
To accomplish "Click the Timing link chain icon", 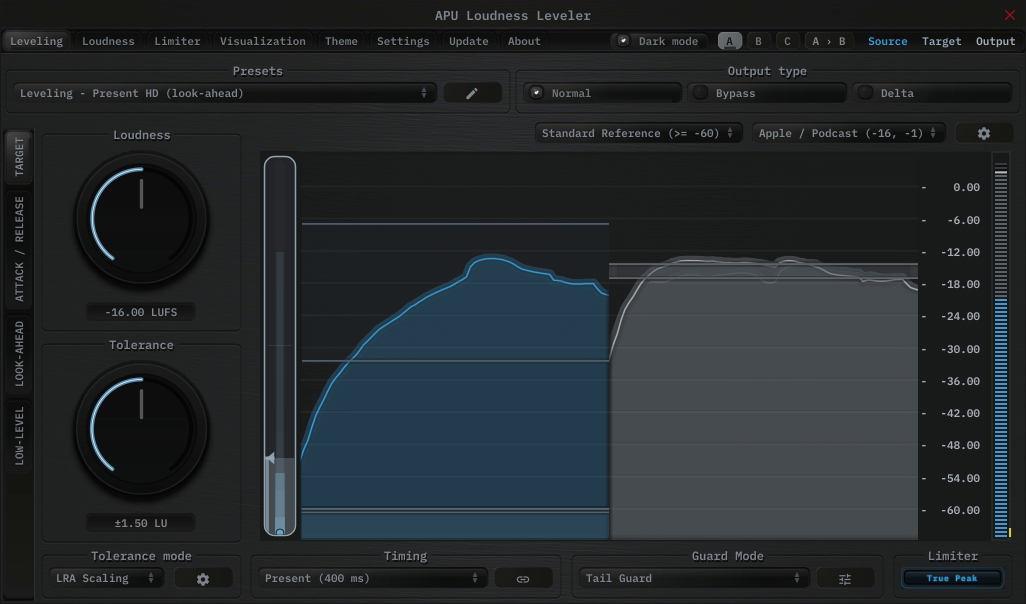I will tap(523, 578).
